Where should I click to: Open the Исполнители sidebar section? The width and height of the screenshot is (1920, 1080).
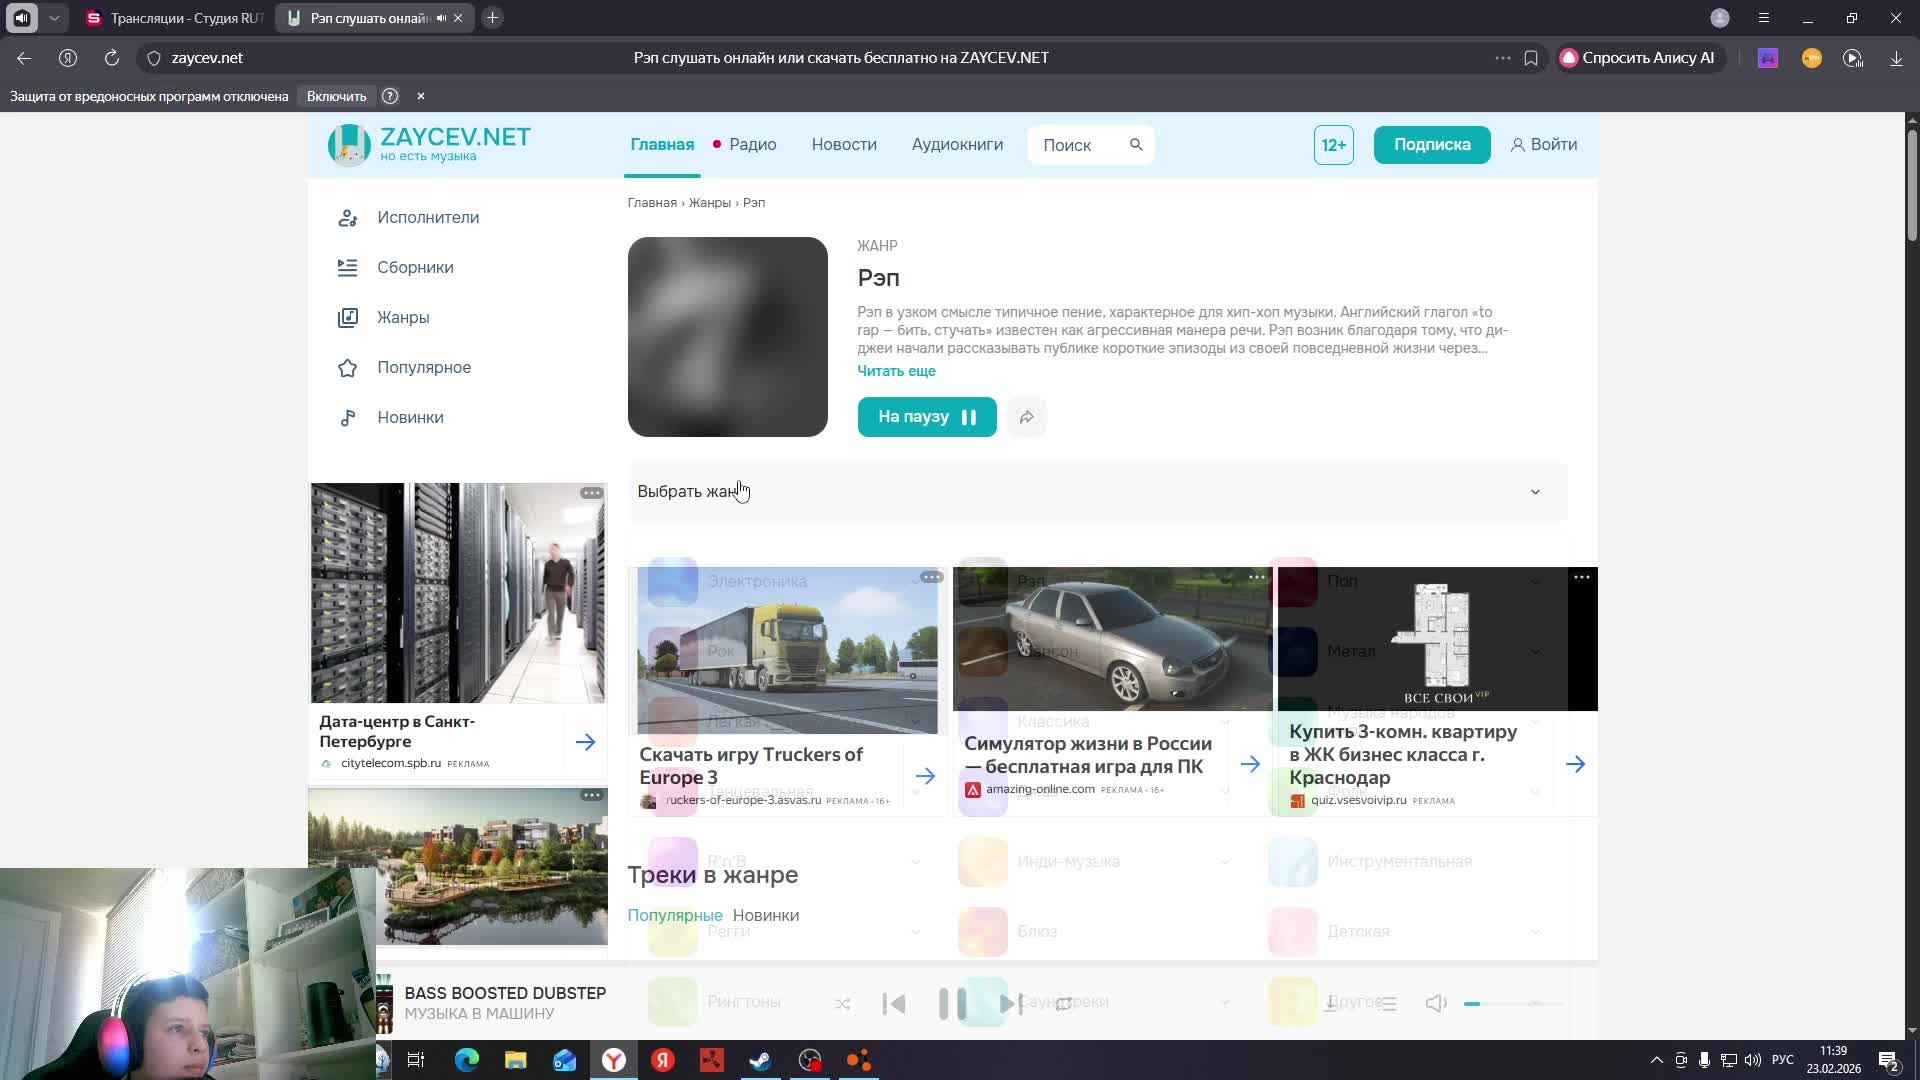427,217
